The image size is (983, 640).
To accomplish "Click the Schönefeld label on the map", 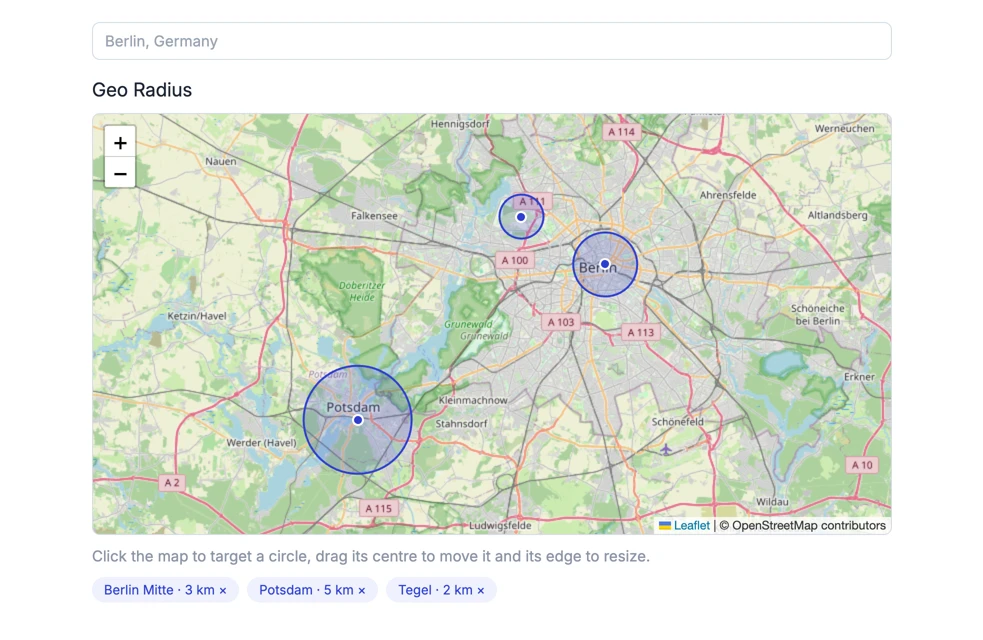I will click(678, 422).
